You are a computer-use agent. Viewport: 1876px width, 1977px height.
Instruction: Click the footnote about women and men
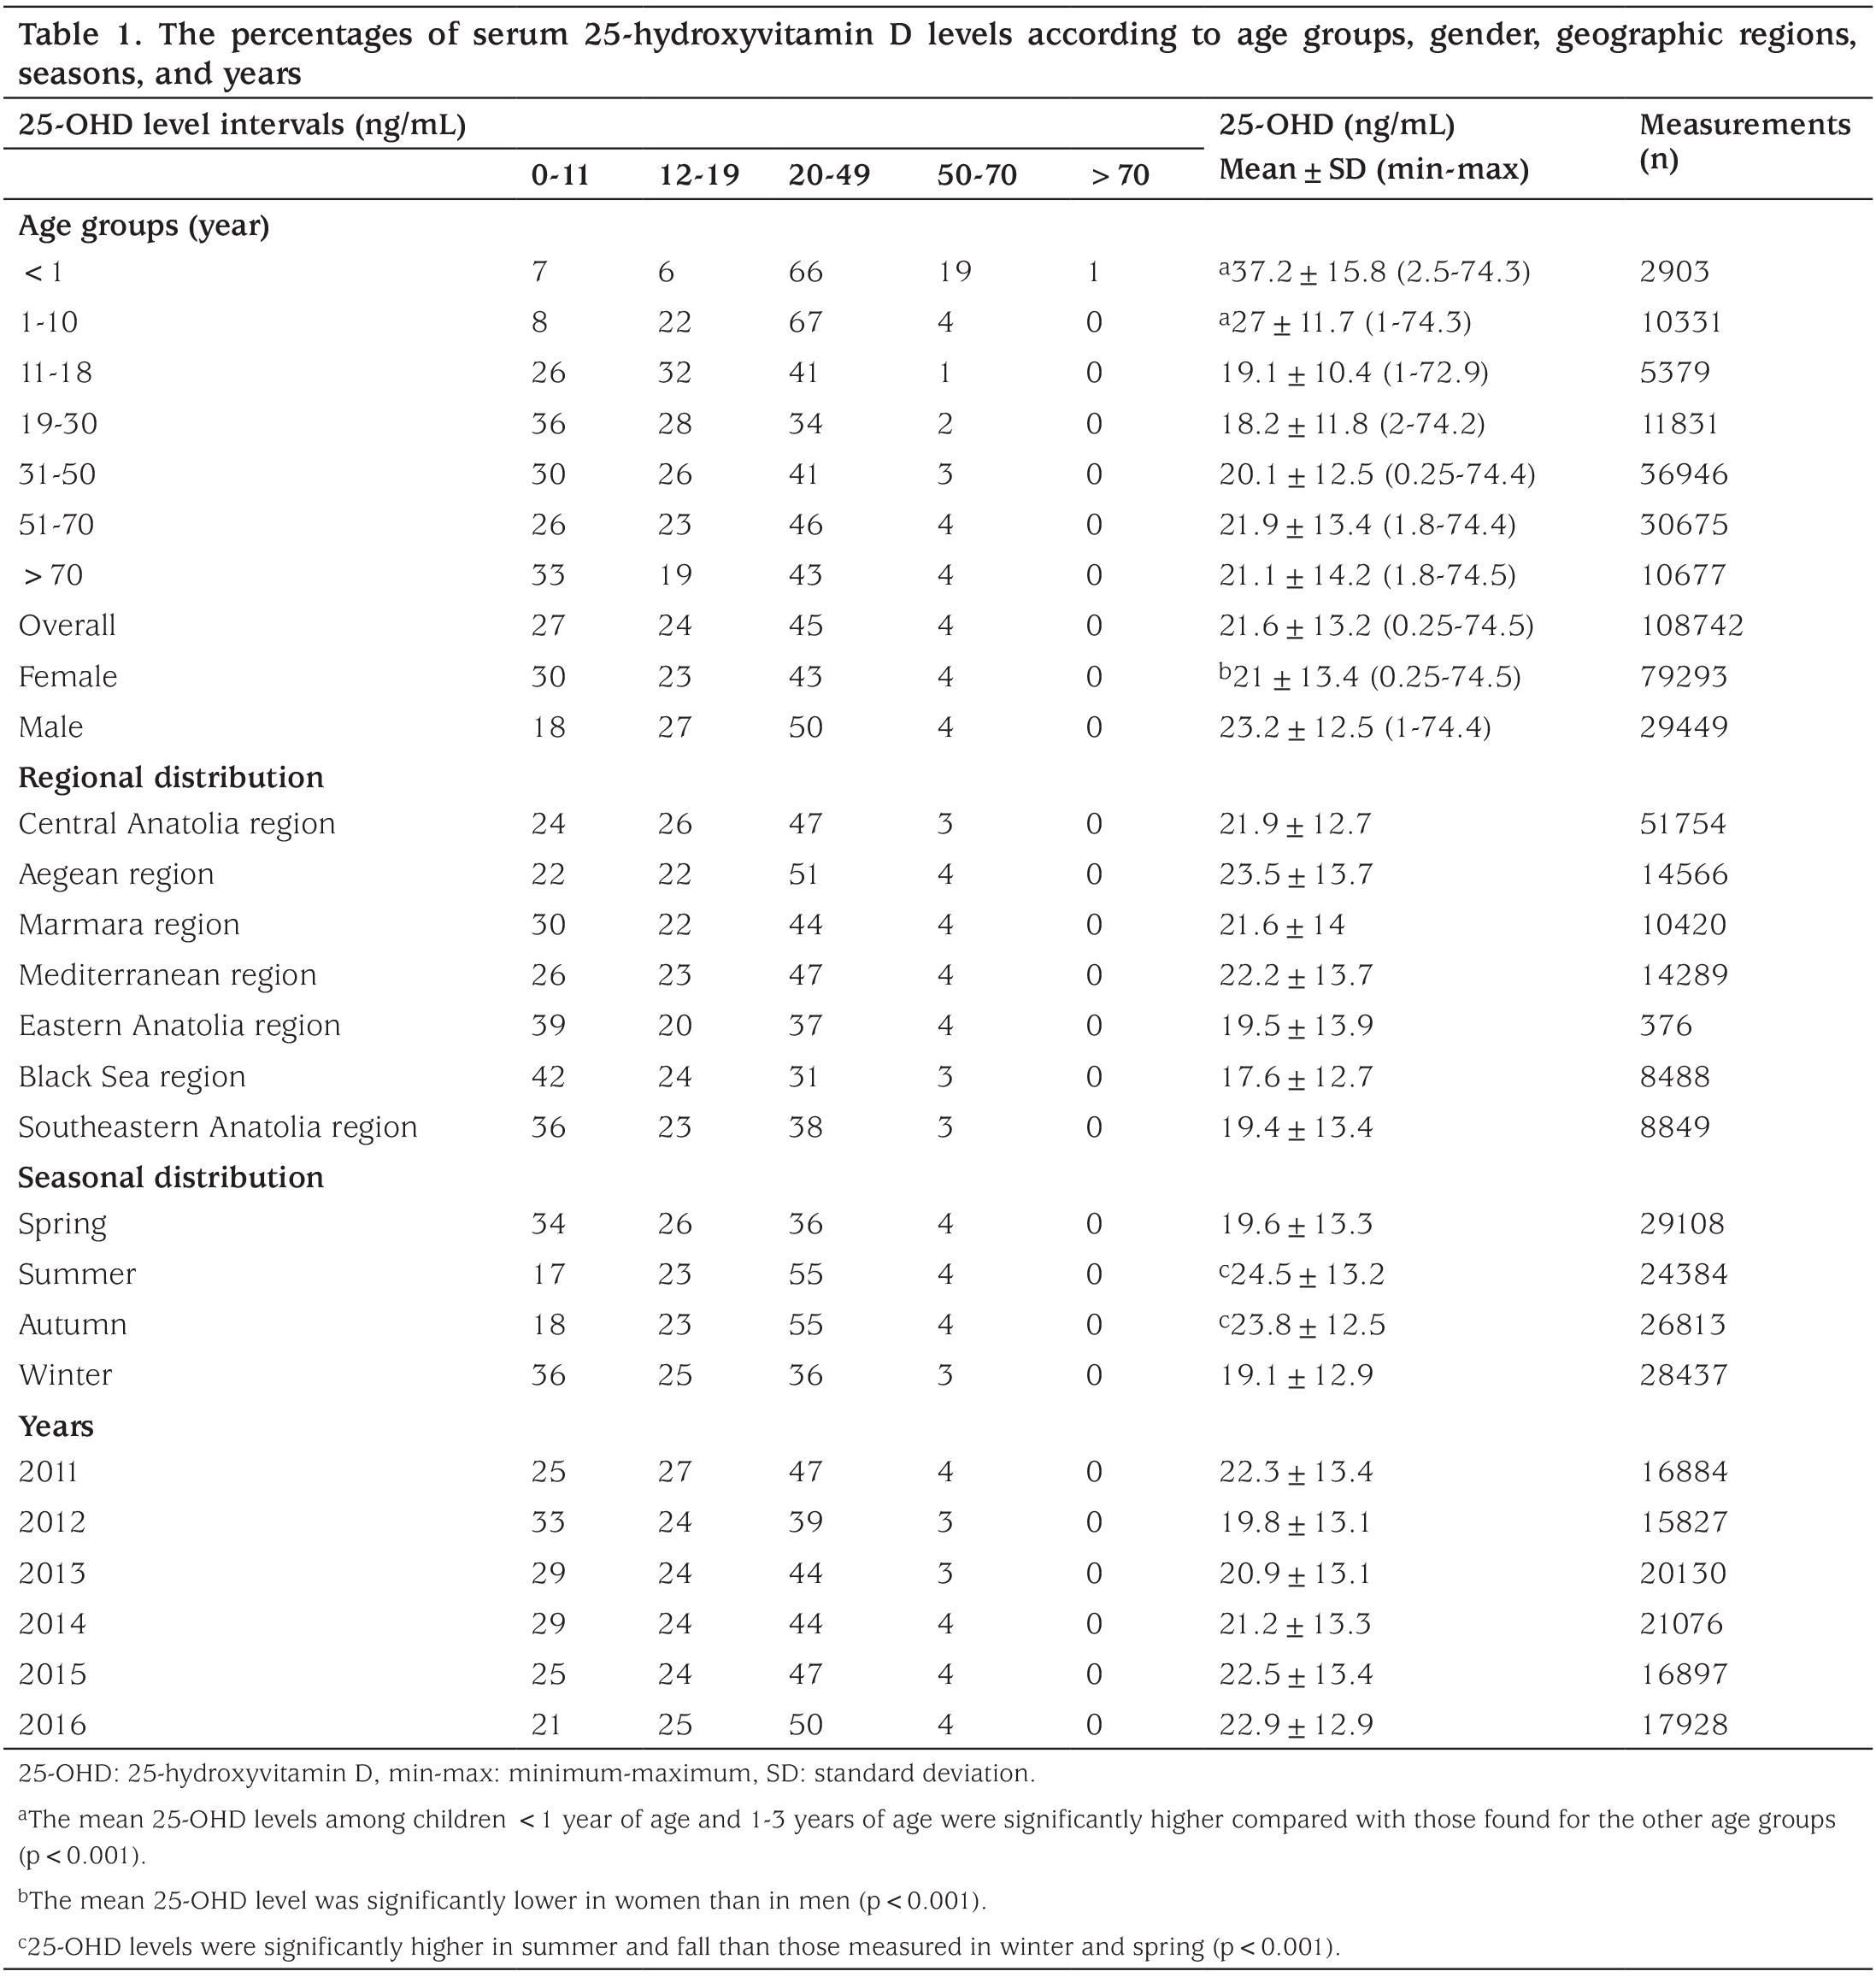coord(502,1900)
